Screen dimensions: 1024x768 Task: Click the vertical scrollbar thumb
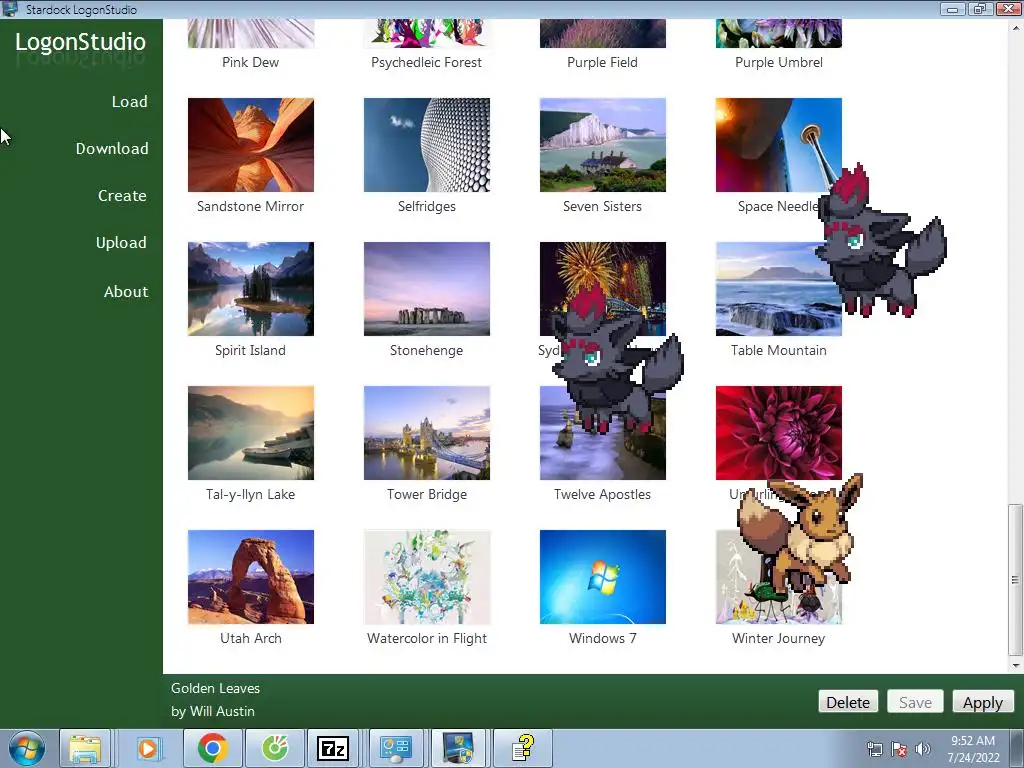click(x=1015, y=579)
